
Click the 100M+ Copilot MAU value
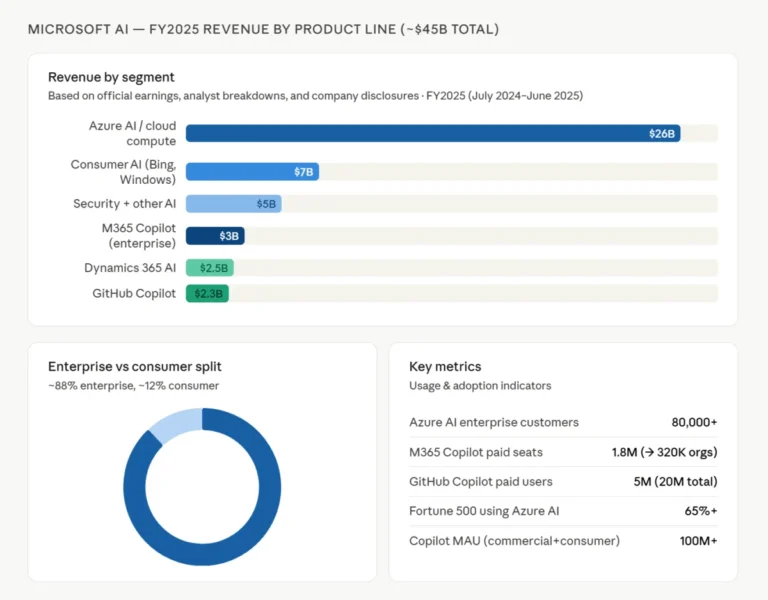click(698, 541)
